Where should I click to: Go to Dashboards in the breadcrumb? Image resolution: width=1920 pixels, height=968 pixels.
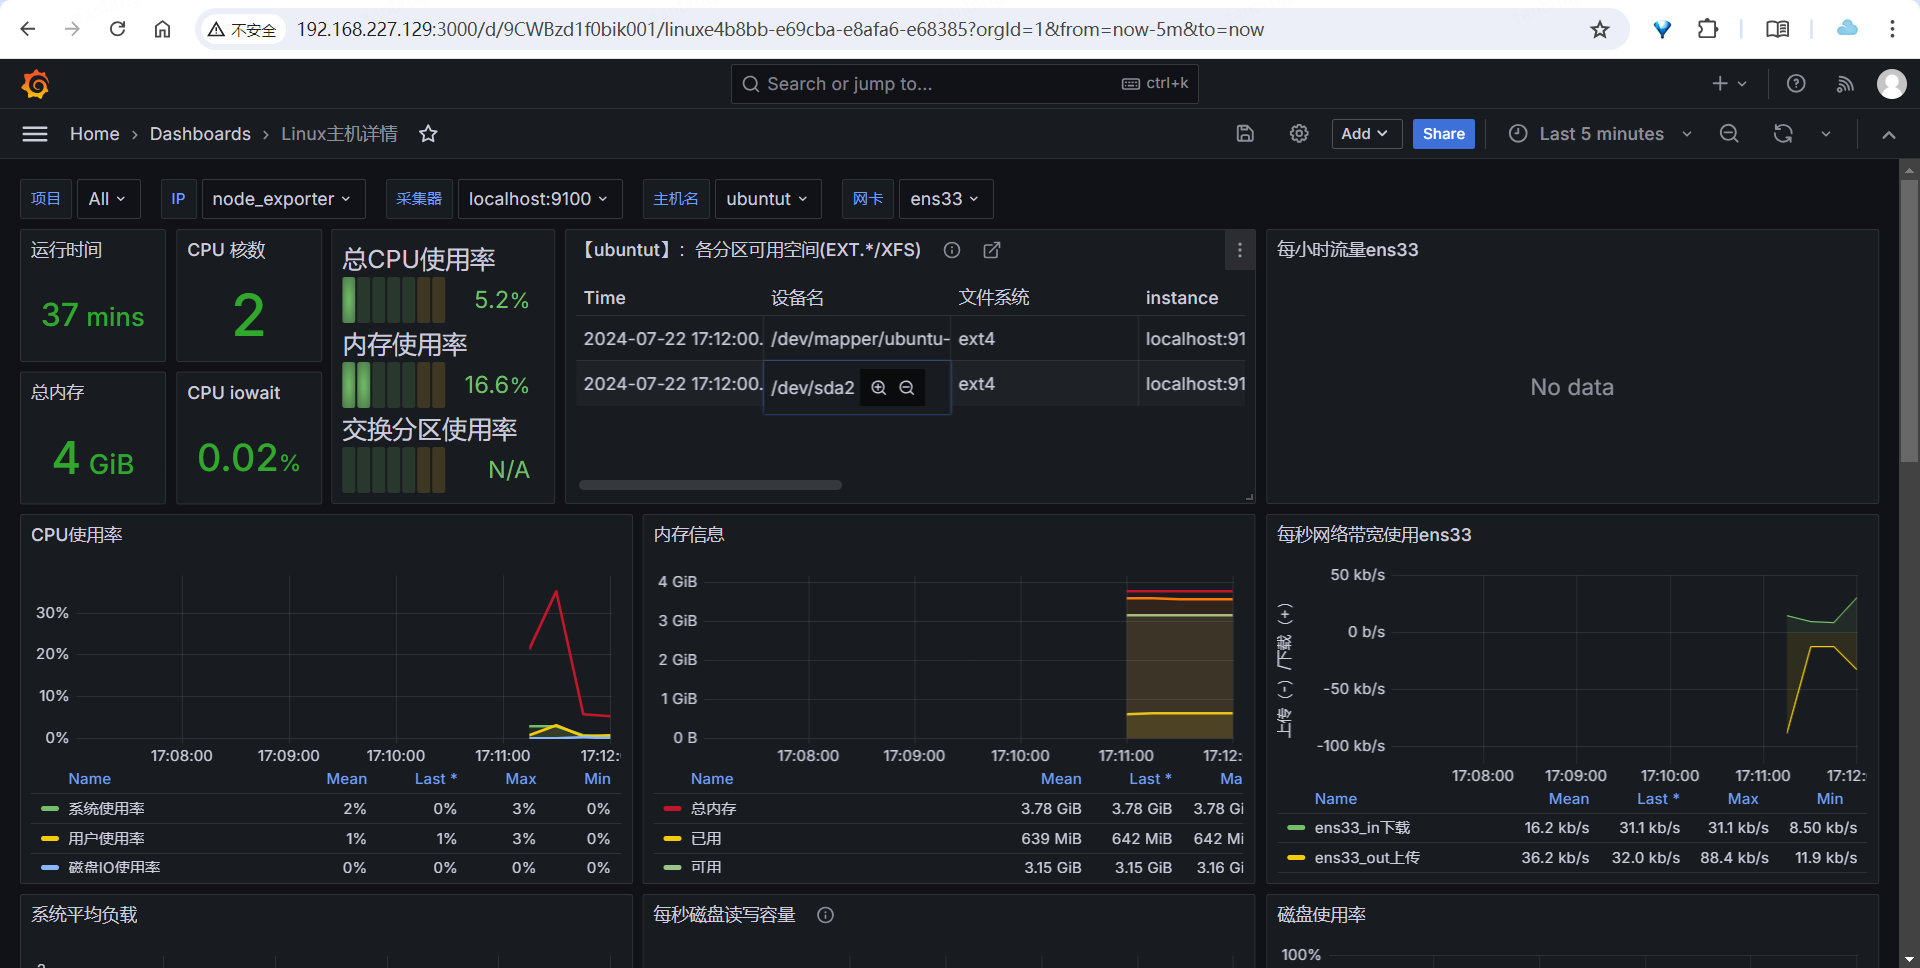pos(200,134)
